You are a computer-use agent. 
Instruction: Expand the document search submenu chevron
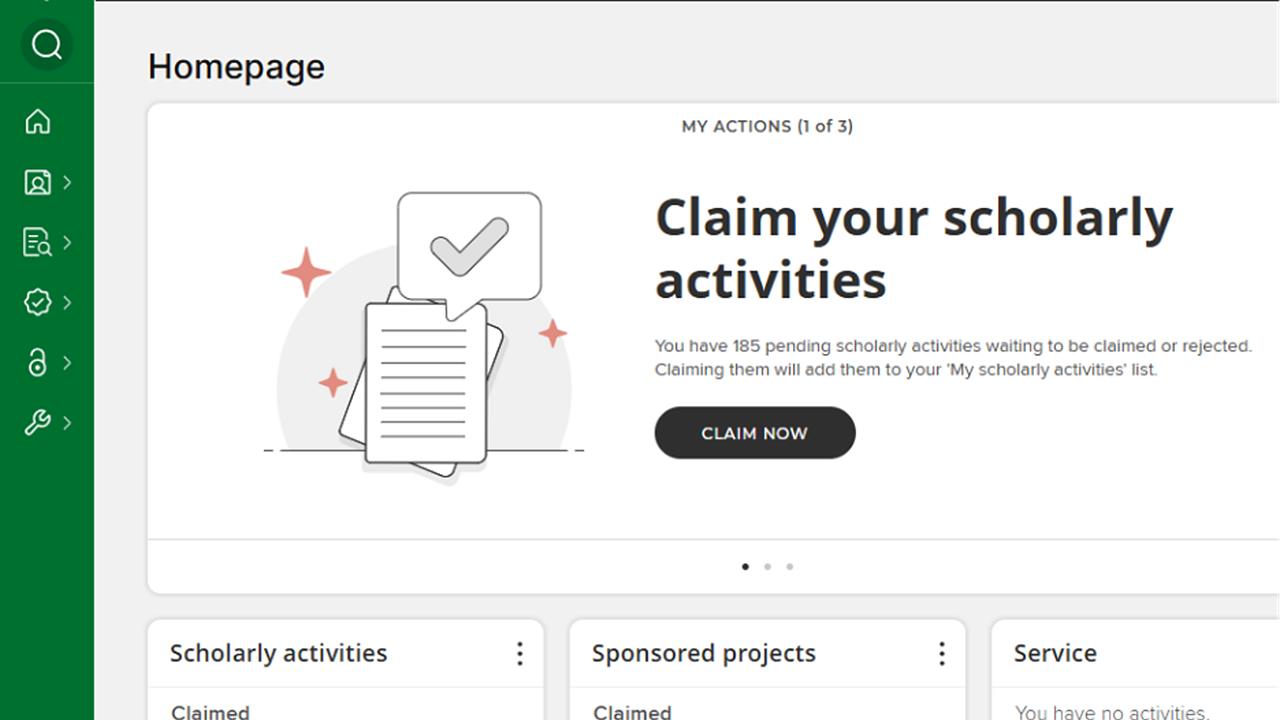[68, 242]
